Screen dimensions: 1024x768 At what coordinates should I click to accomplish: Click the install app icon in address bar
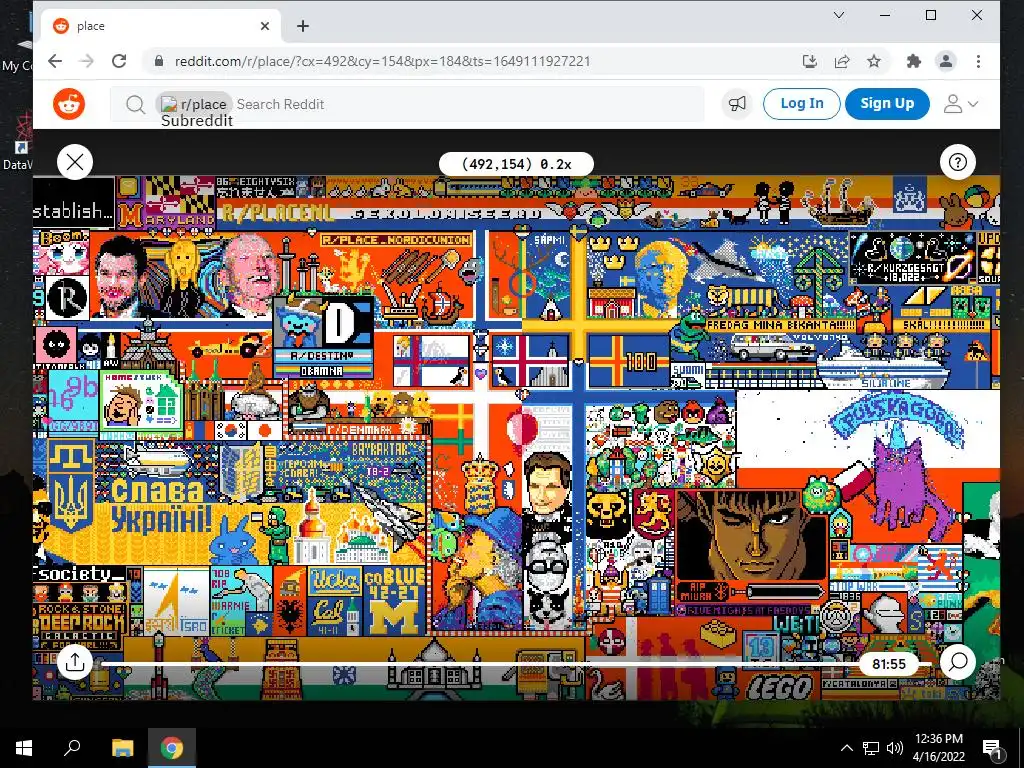(810, 61)
